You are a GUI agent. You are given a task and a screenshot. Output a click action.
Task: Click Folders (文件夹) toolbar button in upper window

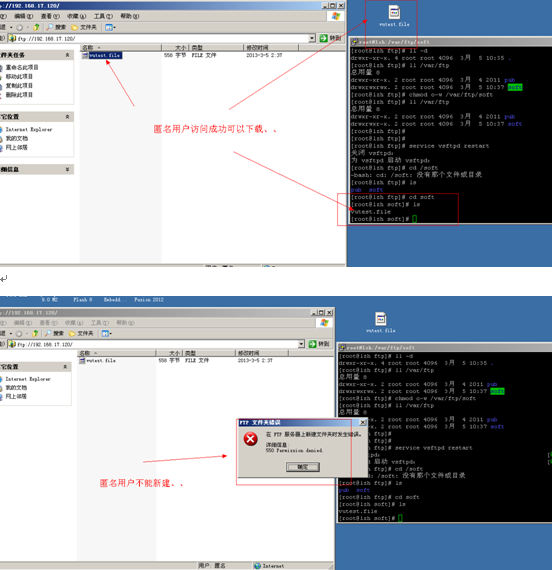pyautogui.click(x=84, y=27)
